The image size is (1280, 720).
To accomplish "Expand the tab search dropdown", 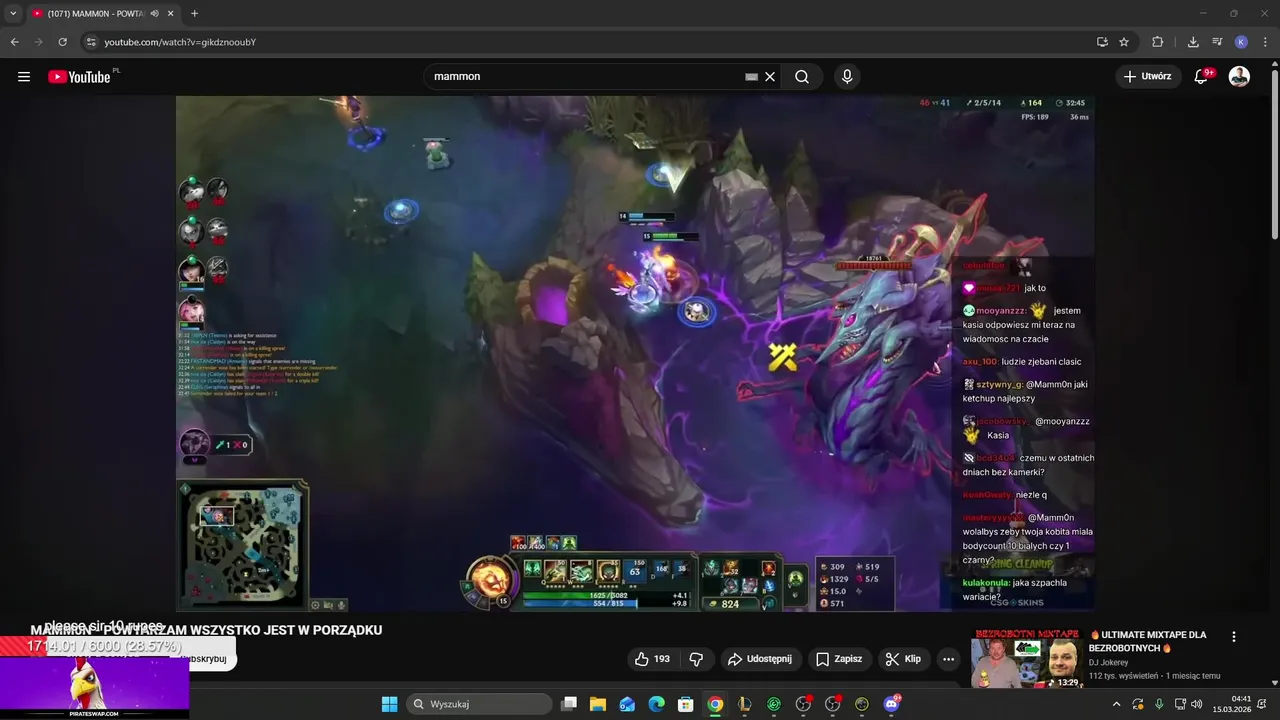I will point(13,13).
